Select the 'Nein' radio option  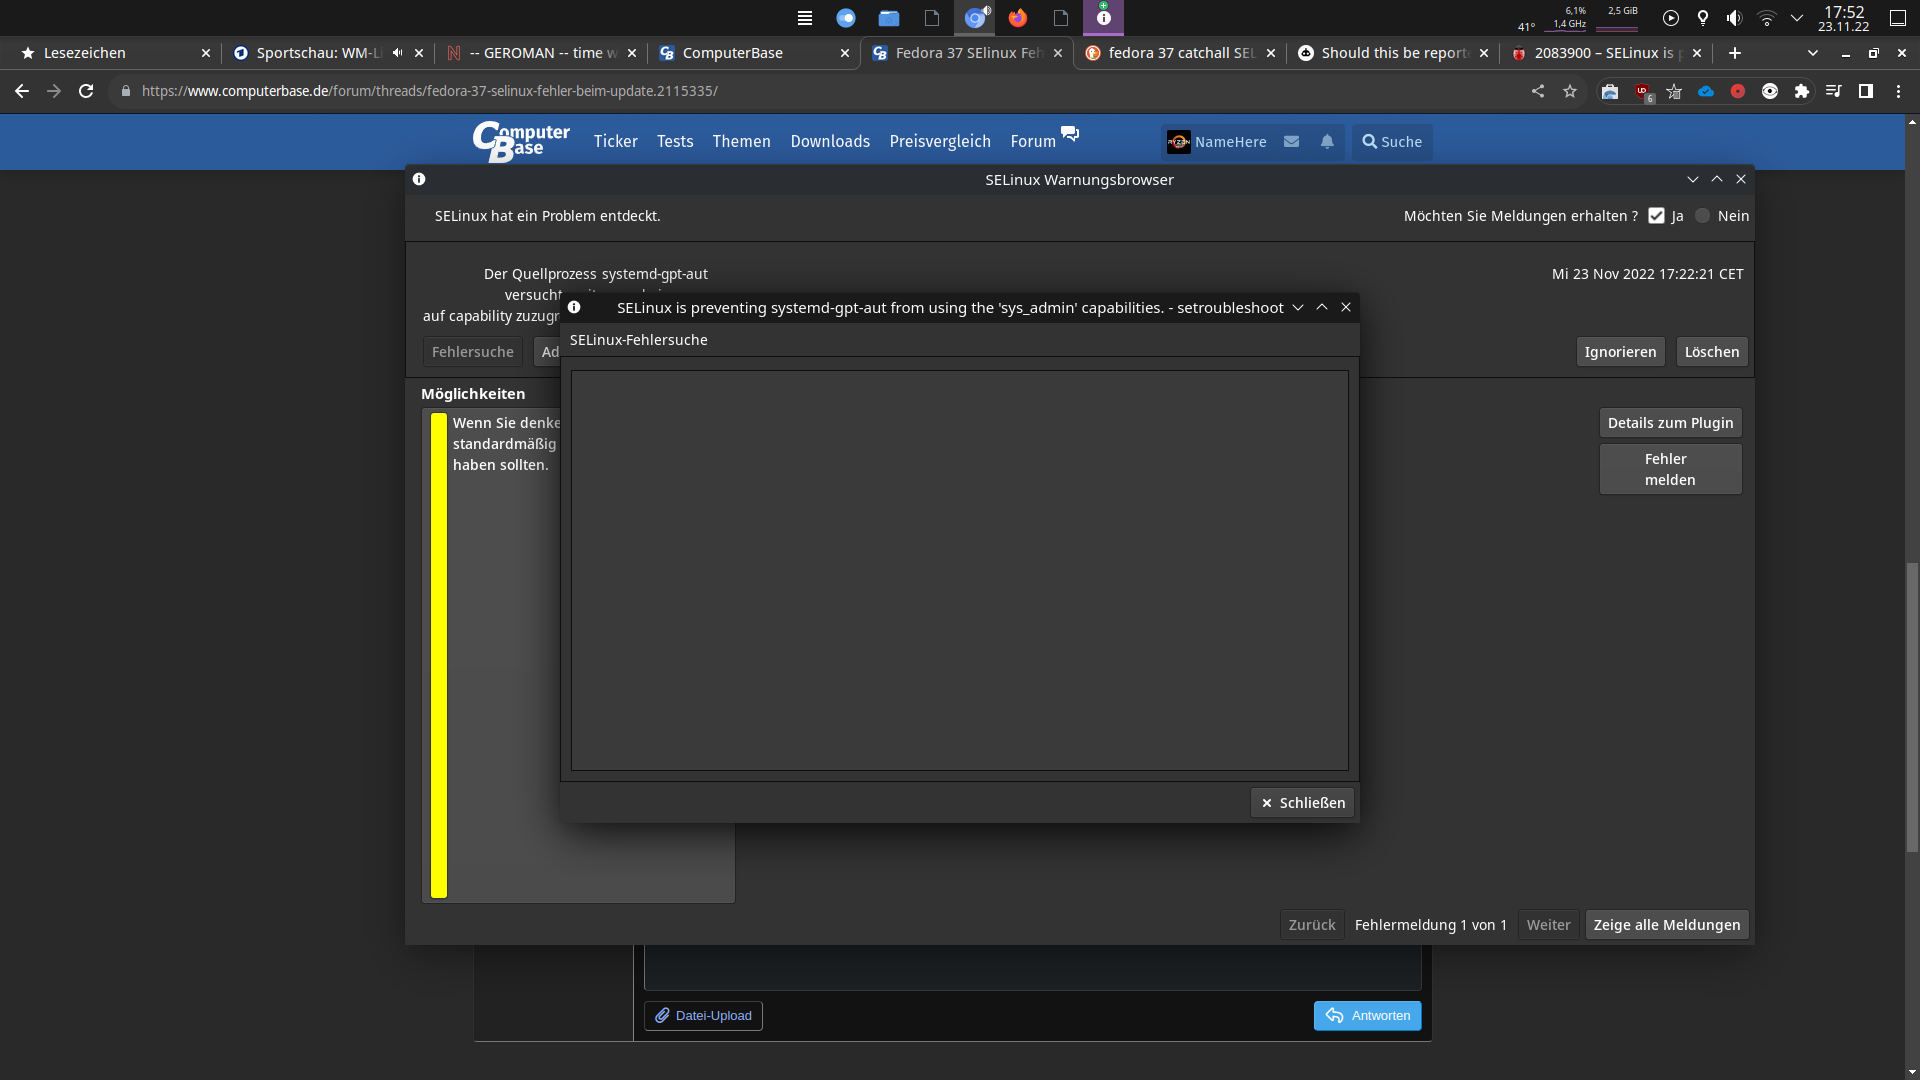coord(1703,216)
